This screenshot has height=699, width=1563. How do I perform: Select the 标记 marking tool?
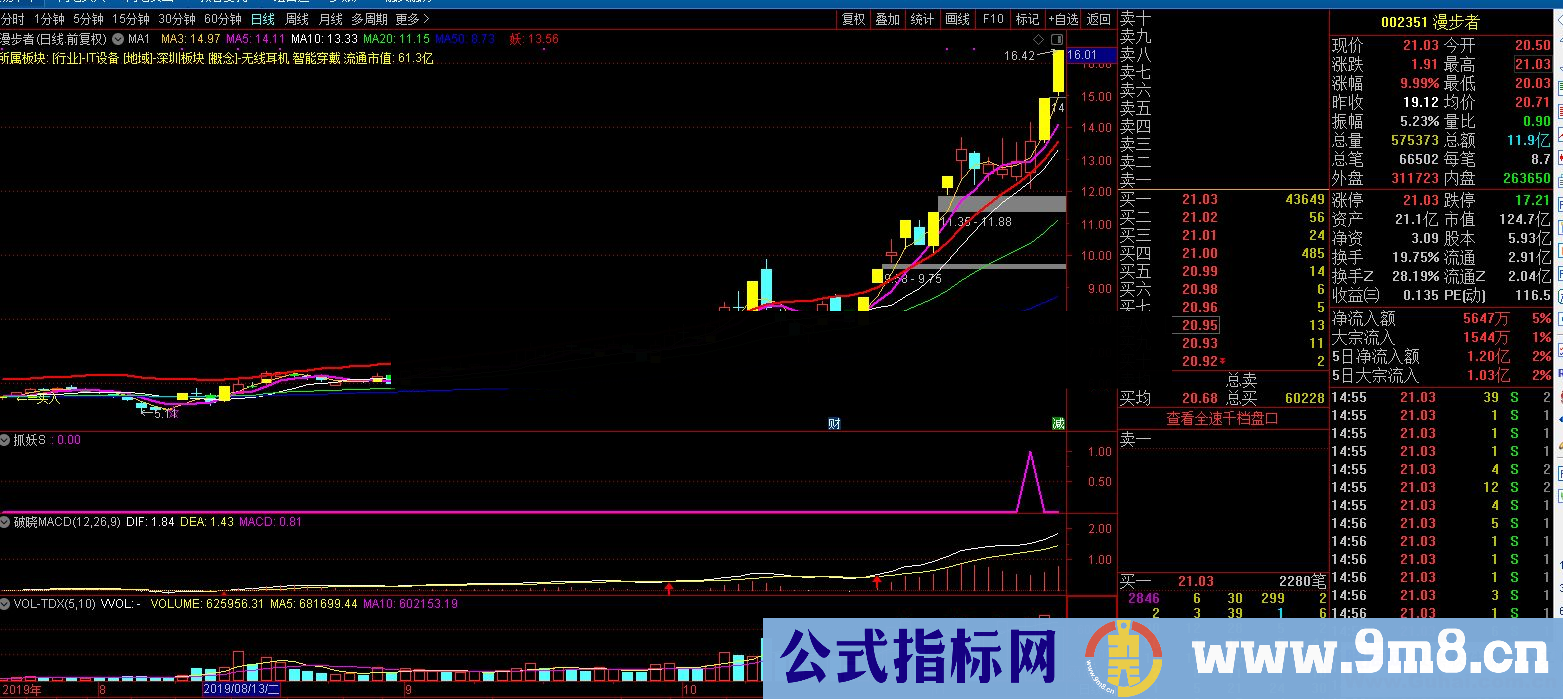pyautogui.click(x=1026, y=18)
